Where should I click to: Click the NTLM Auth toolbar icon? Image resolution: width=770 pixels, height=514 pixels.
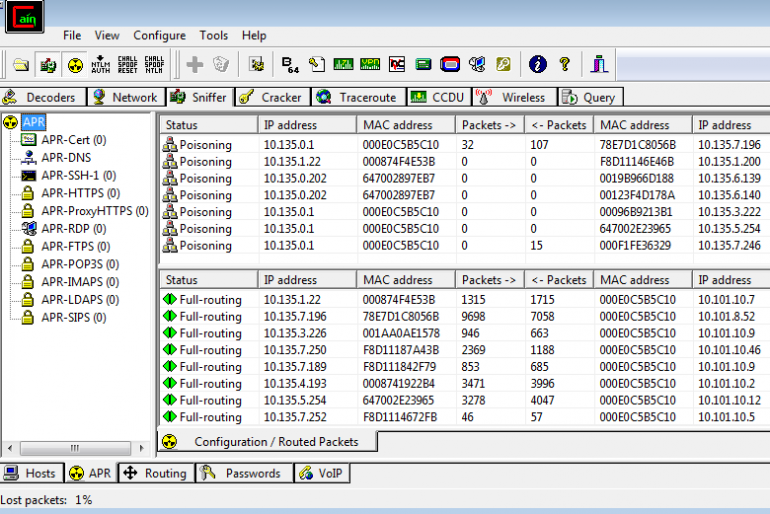click(101, 64)
